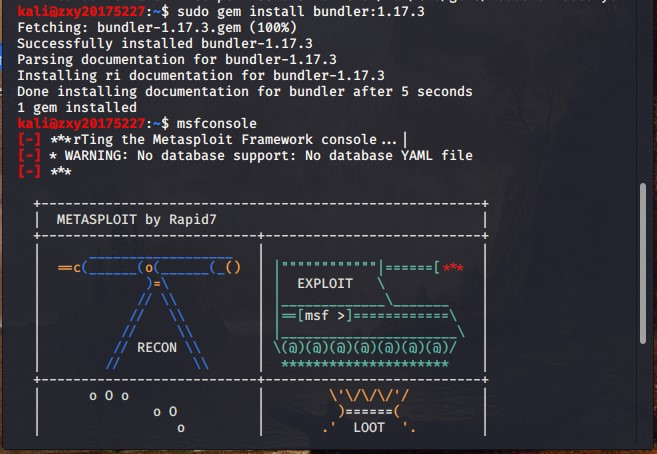Click the 'LOOT' label in the banner
The height and width of the screenshot is (454, 657).
pyautogui.click(x=369, y=428)
